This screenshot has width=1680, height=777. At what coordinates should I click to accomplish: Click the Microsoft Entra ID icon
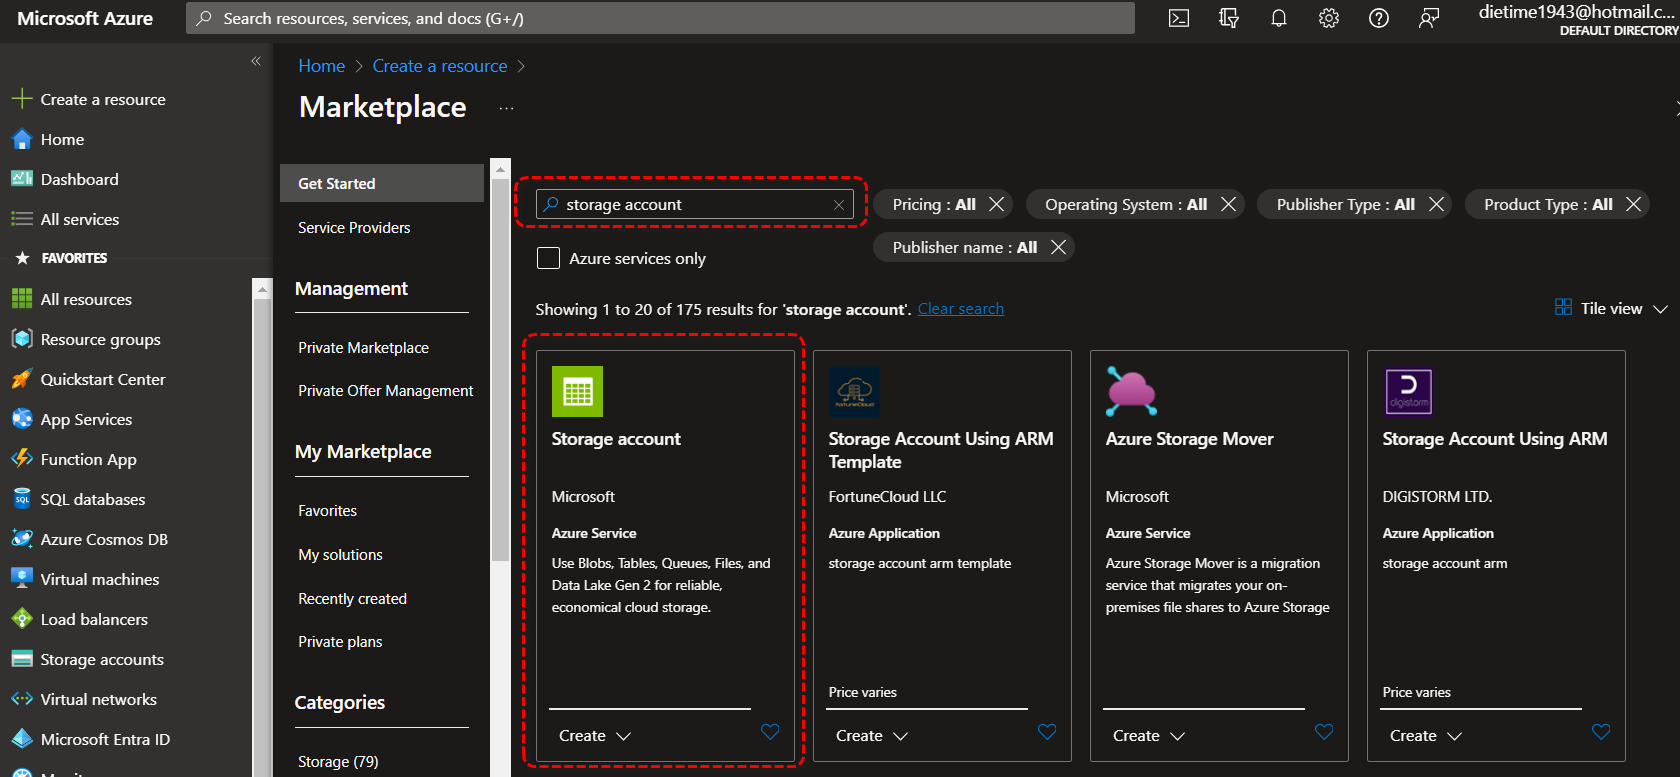coord(22,739)
